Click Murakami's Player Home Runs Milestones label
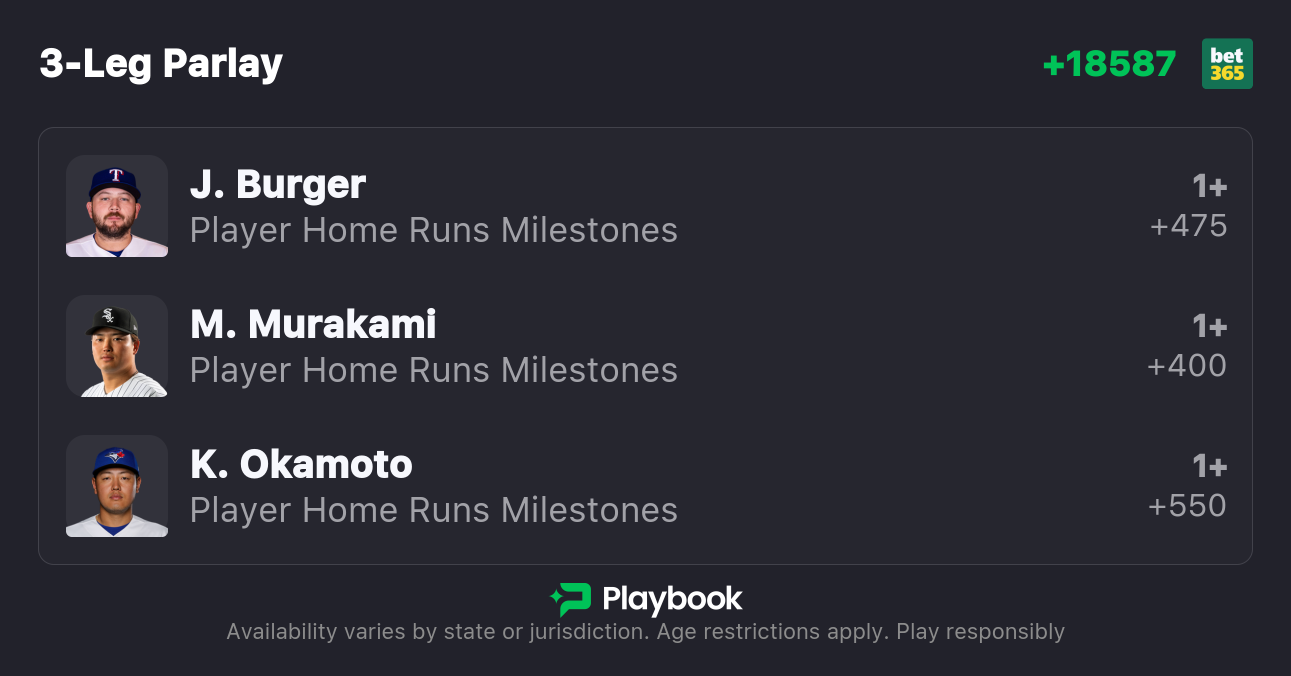This screenshot has height=676, width=1291. [434, 371]
